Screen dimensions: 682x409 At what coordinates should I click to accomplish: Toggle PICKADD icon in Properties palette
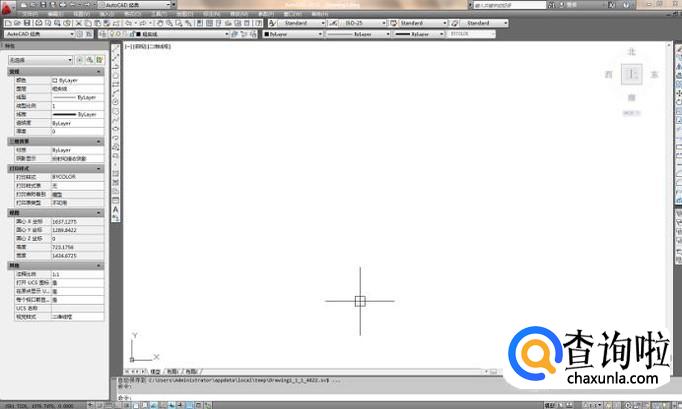tap(80, 60)
